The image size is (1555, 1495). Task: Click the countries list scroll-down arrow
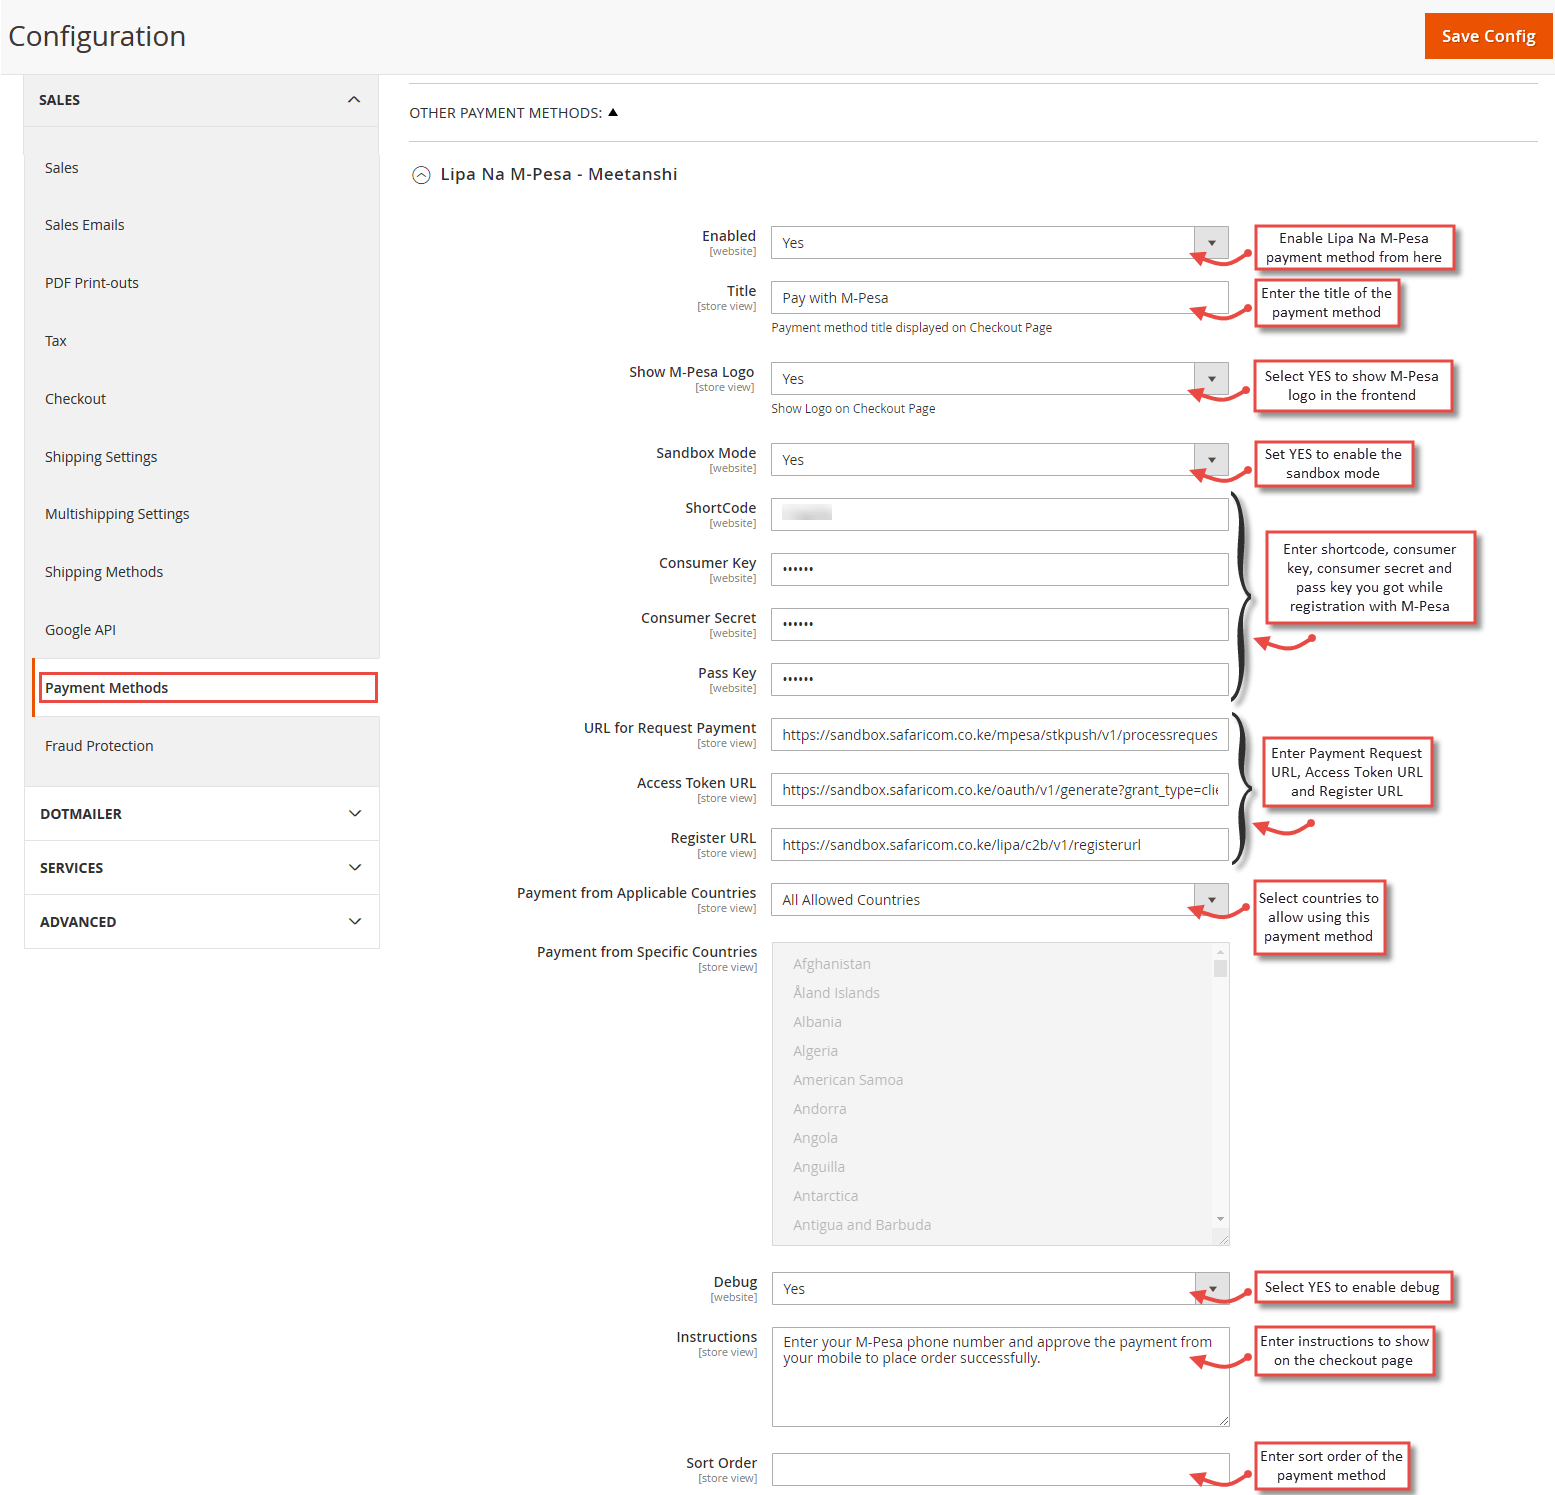click(x=1220, y=1219)
